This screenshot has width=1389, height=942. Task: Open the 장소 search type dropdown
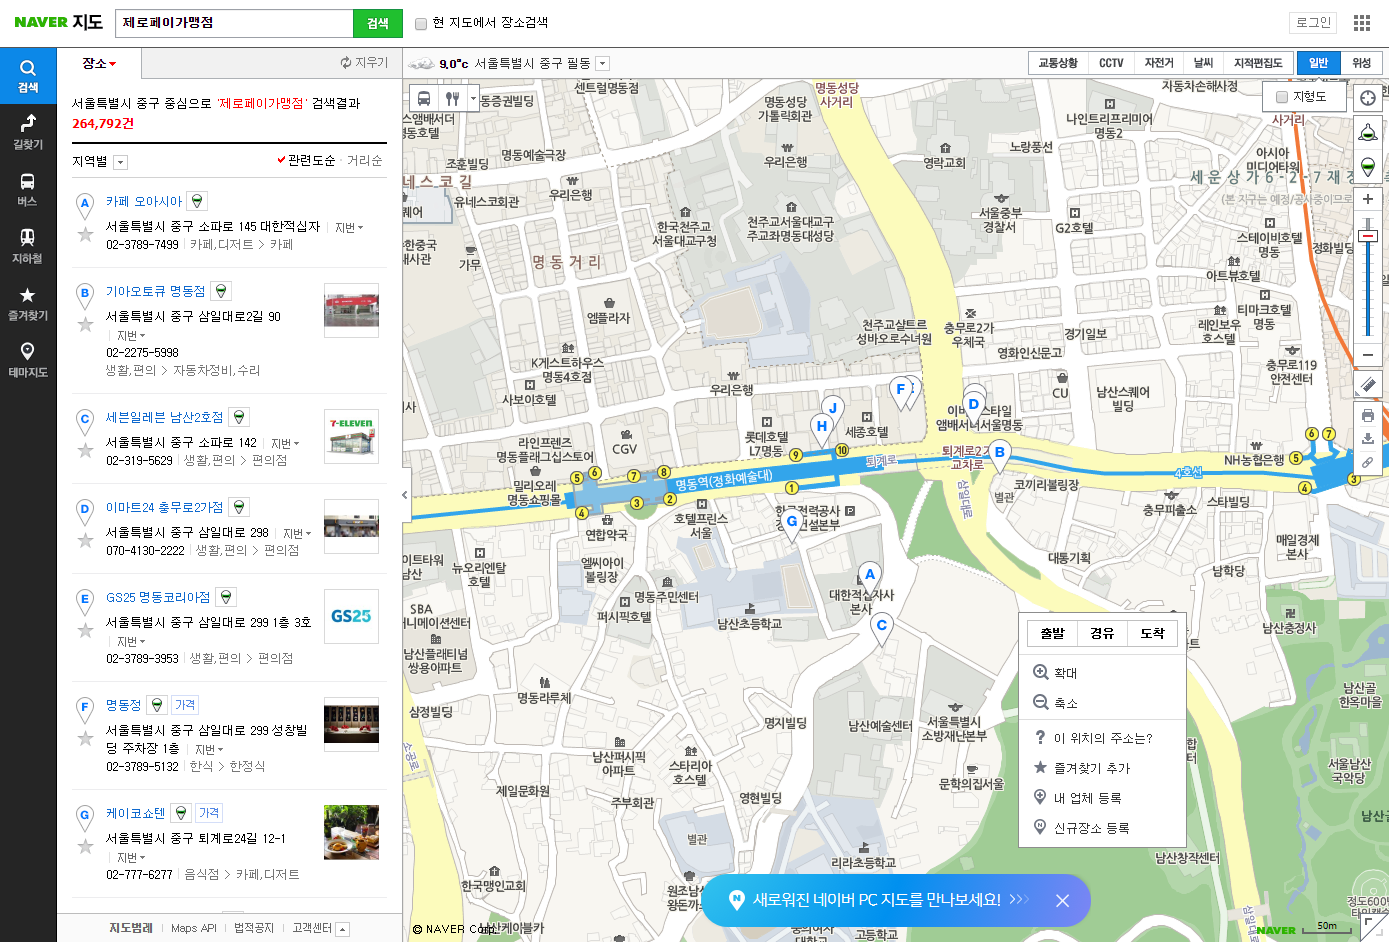pos(99,63)
